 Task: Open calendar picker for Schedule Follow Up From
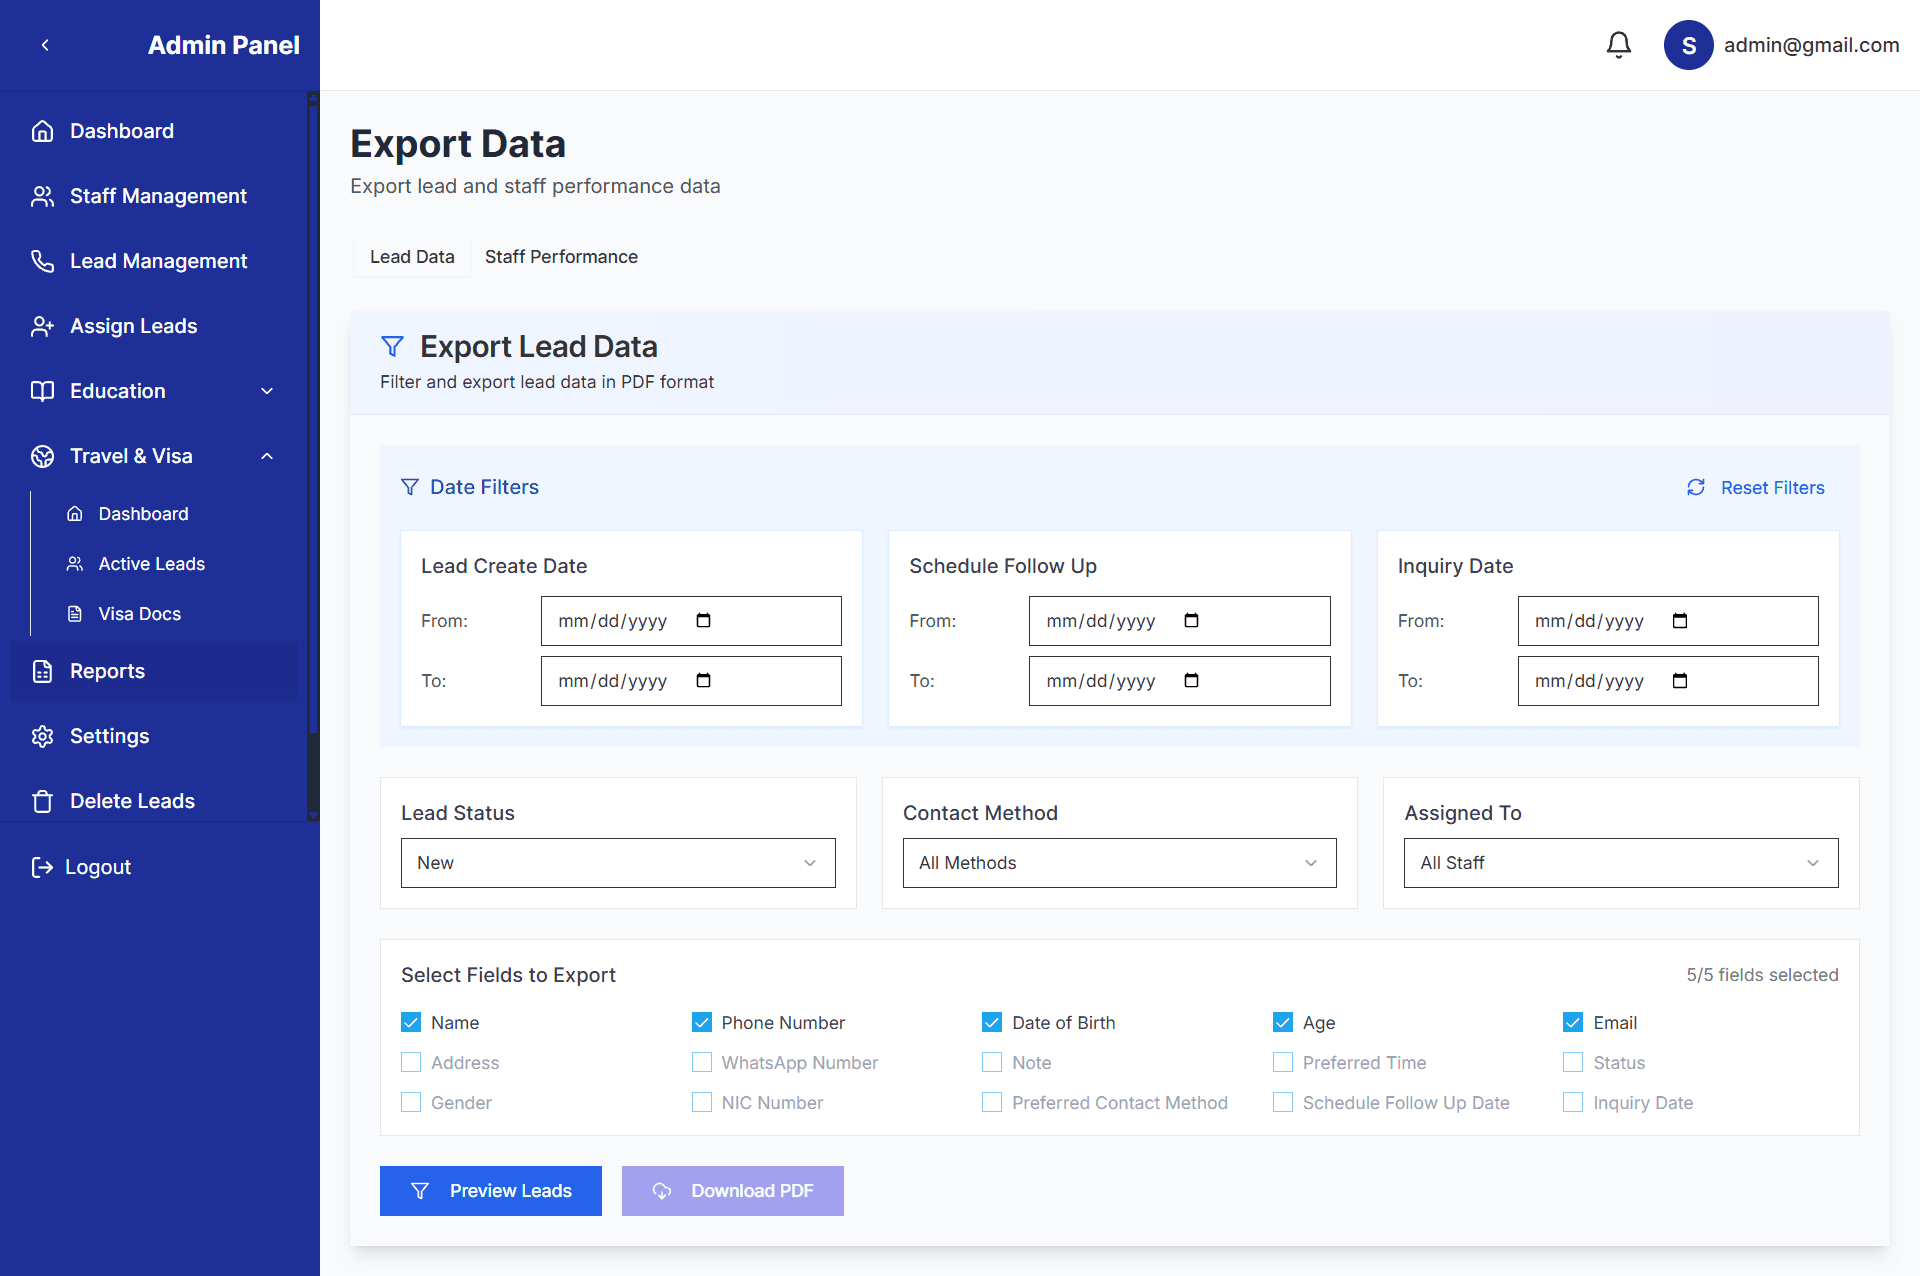click(1191, 621)
